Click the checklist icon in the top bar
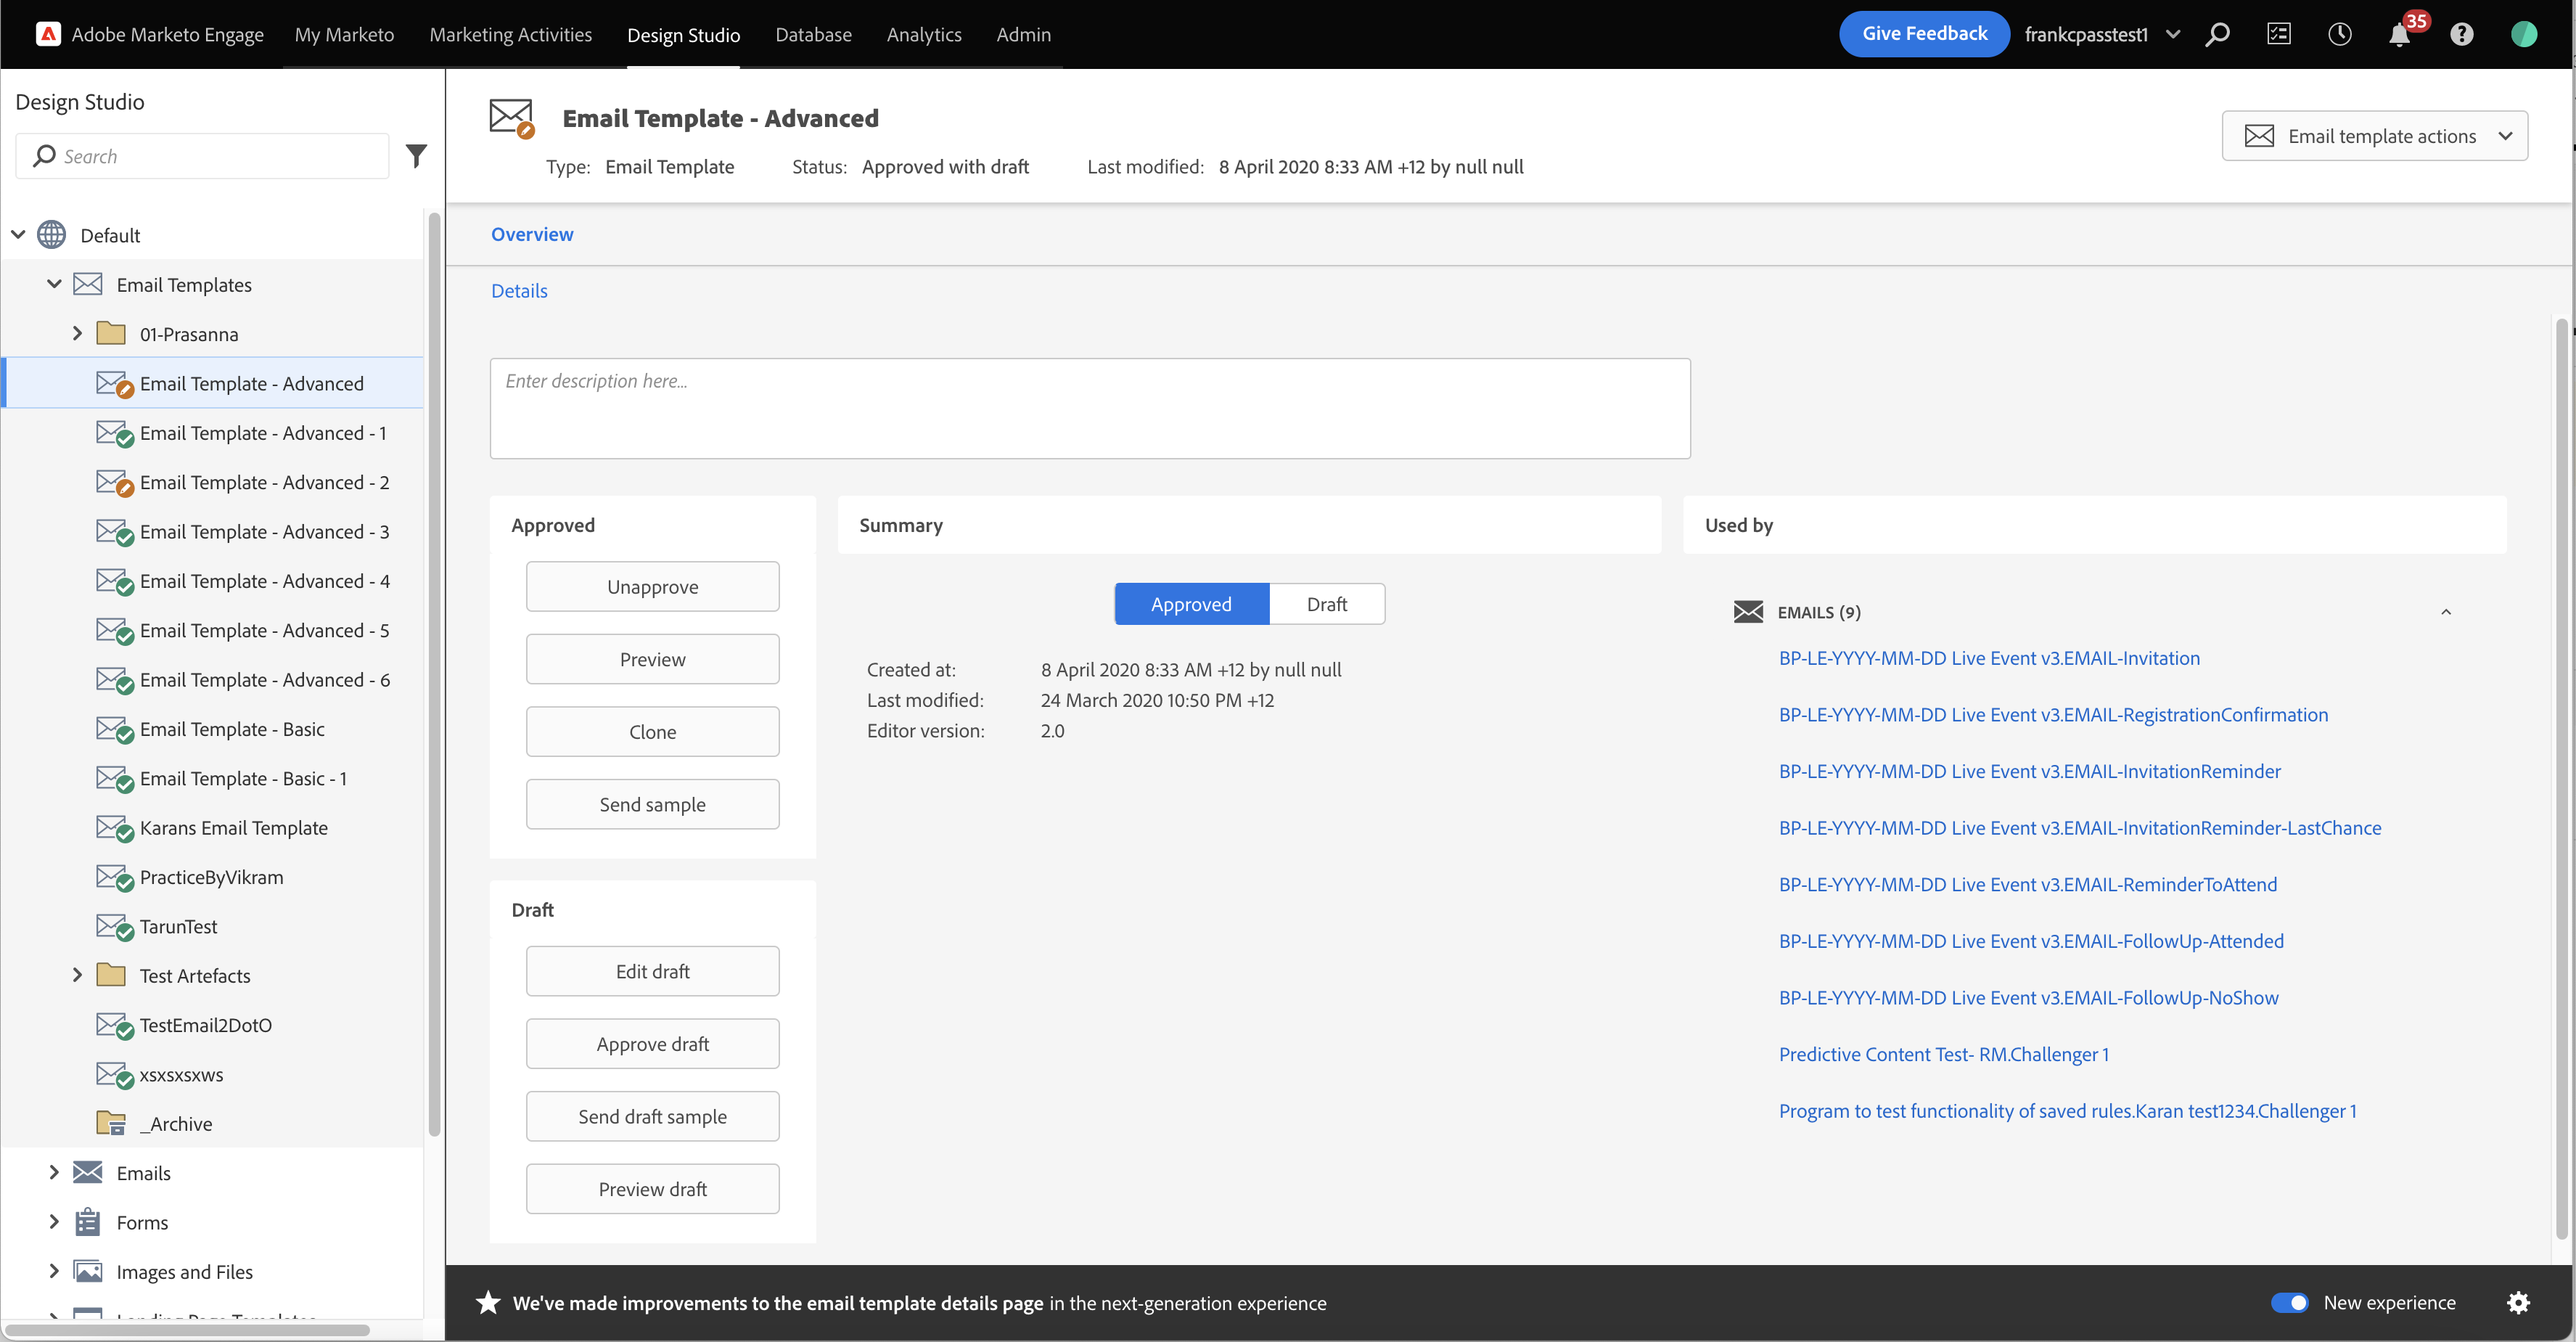The height and width of the screenshot is (1342, 2576). pos(2279,33)
